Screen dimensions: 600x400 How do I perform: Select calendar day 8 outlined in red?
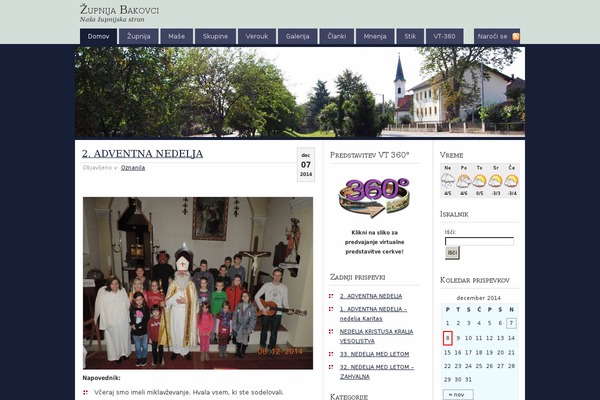[448, 338]
